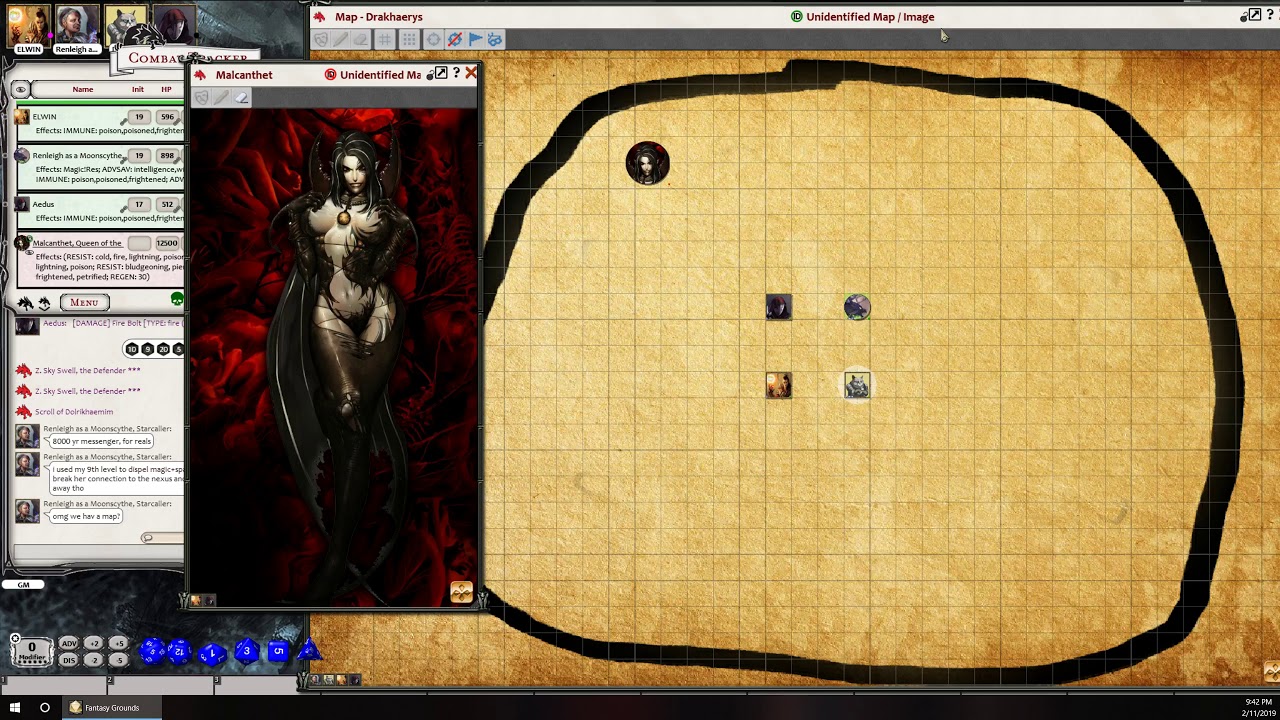Image resolution: width=1280 pixels, height=720 pixels.
Task: Select the pencil draw tool in Map toolbar
Action: click(x=341, y=39)
